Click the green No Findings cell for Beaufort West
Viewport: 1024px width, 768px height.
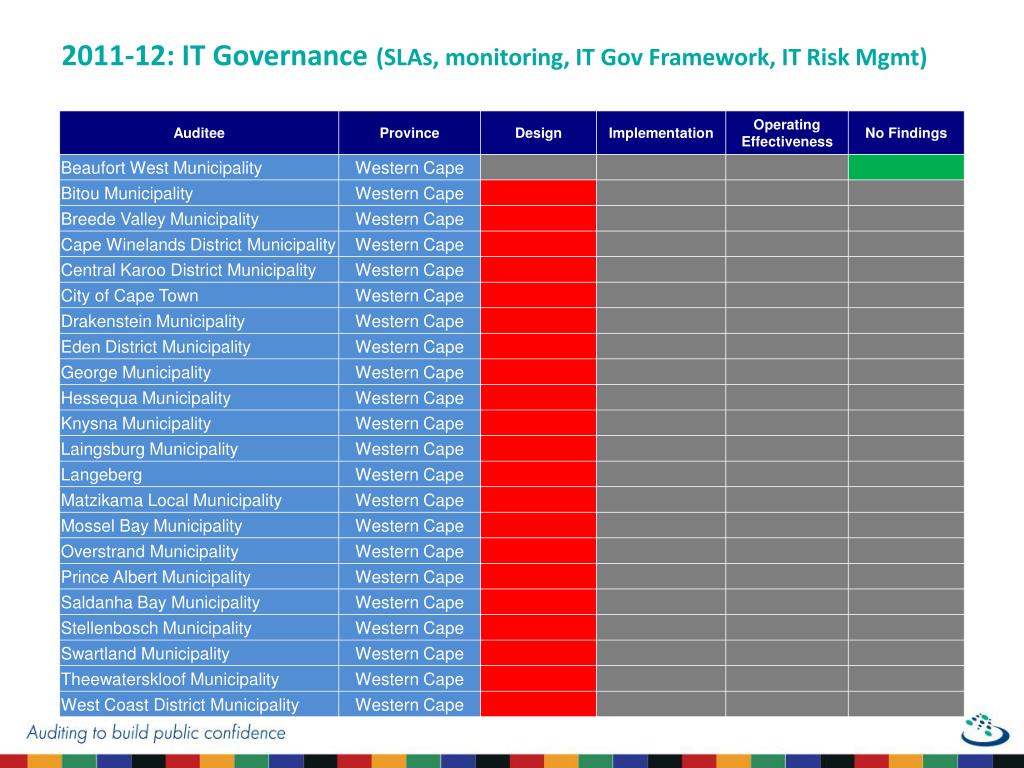[x=906, y=168]
